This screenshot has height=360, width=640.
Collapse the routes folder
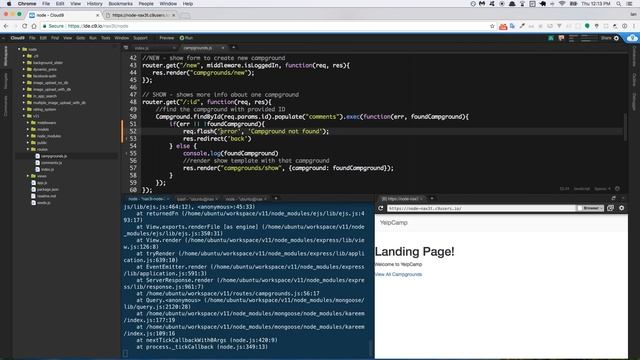pos(28,149)
